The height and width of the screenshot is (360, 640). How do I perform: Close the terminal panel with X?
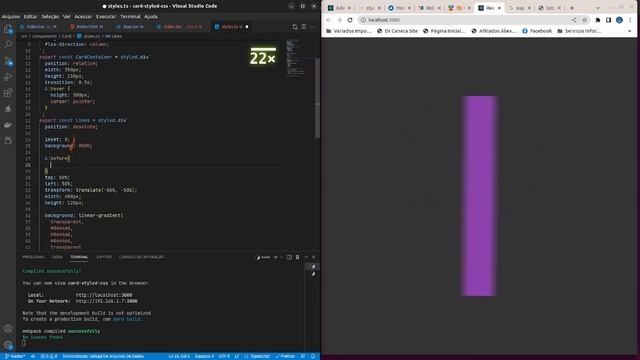coord(313,257)
